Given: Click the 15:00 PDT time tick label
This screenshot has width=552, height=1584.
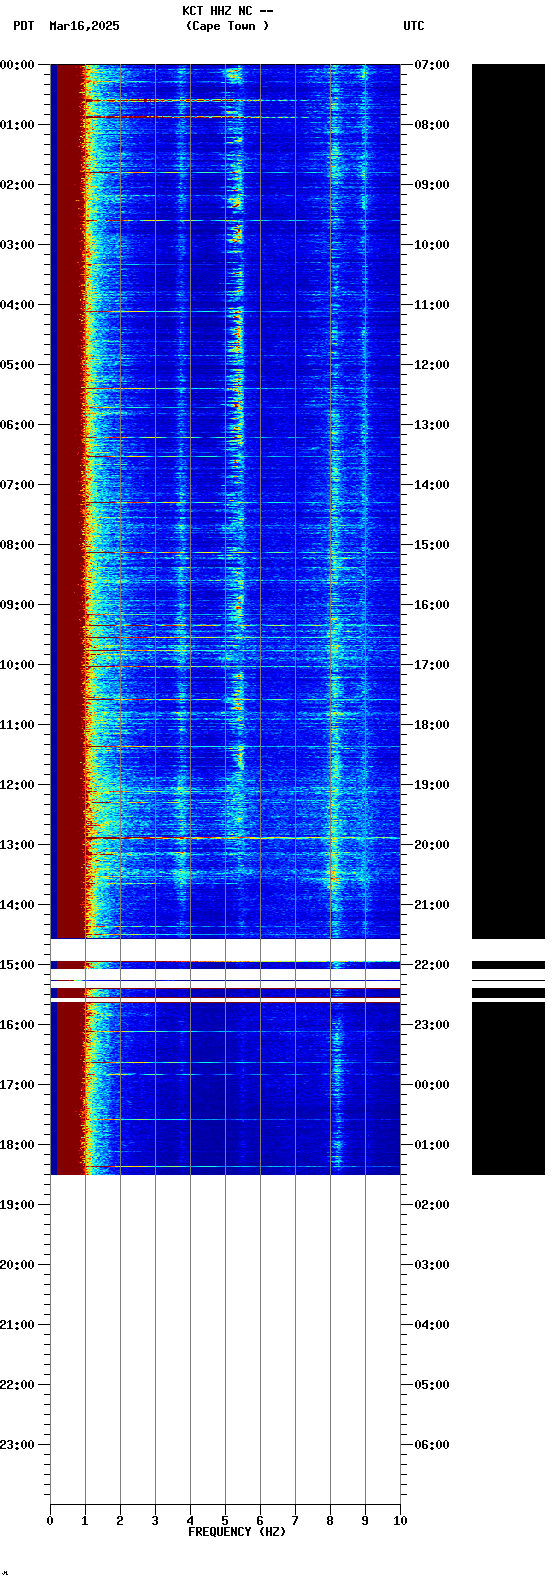Looking at the screenshot, I should (17, 965).
